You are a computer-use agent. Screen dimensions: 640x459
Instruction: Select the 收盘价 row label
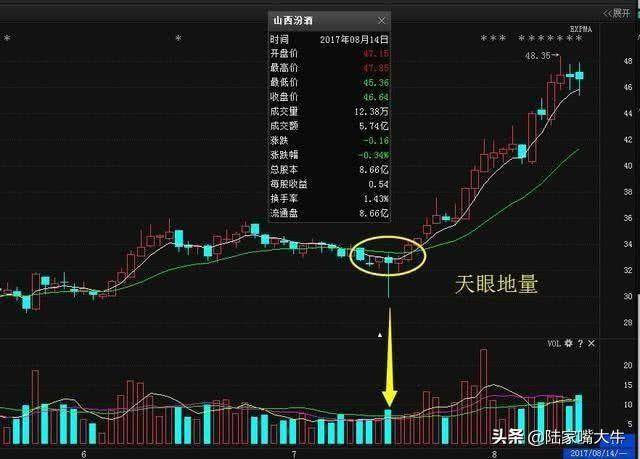coord(284,97)
